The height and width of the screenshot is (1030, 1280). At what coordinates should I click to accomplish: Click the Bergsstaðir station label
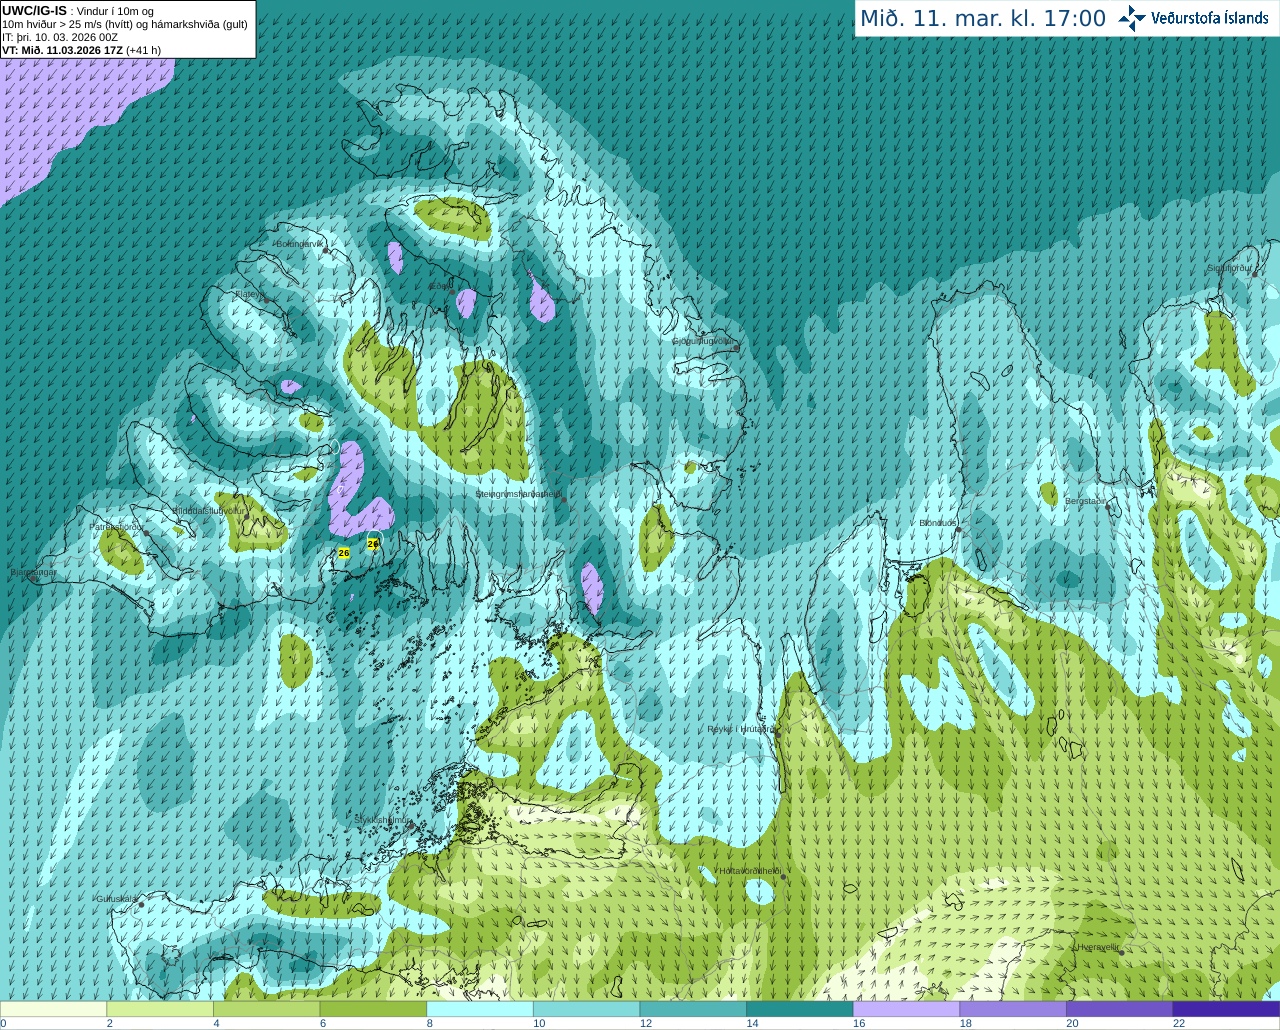pos(1086,501)
